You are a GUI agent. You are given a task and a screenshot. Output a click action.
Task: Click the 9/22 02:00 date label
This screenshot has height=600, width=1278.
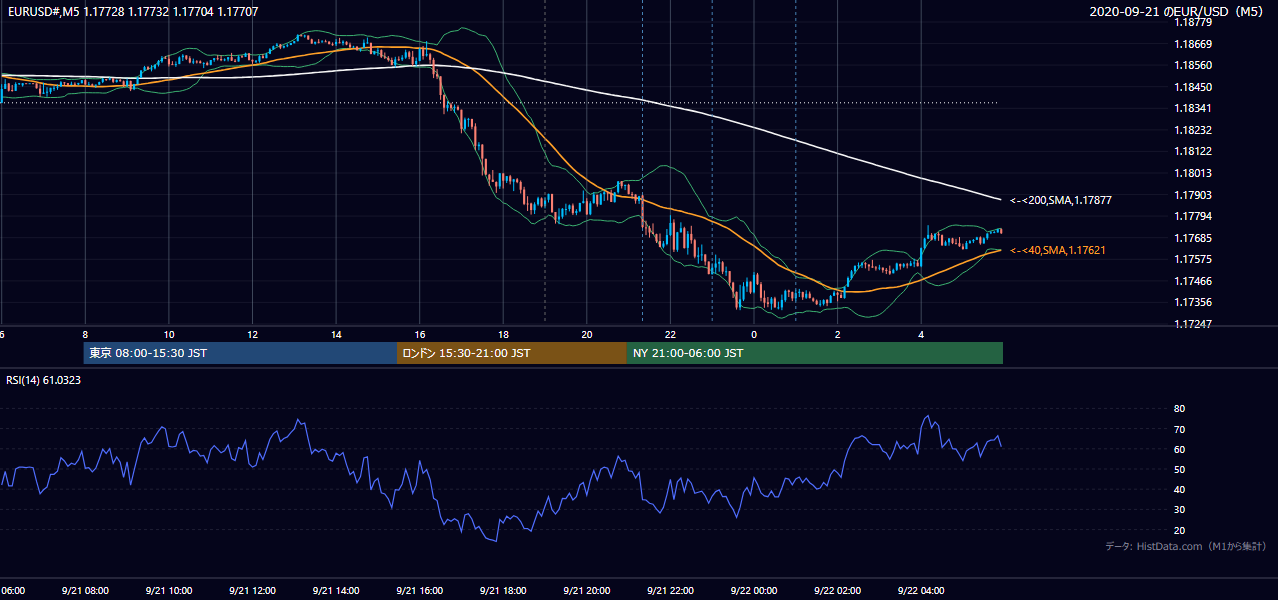point(837,590)
